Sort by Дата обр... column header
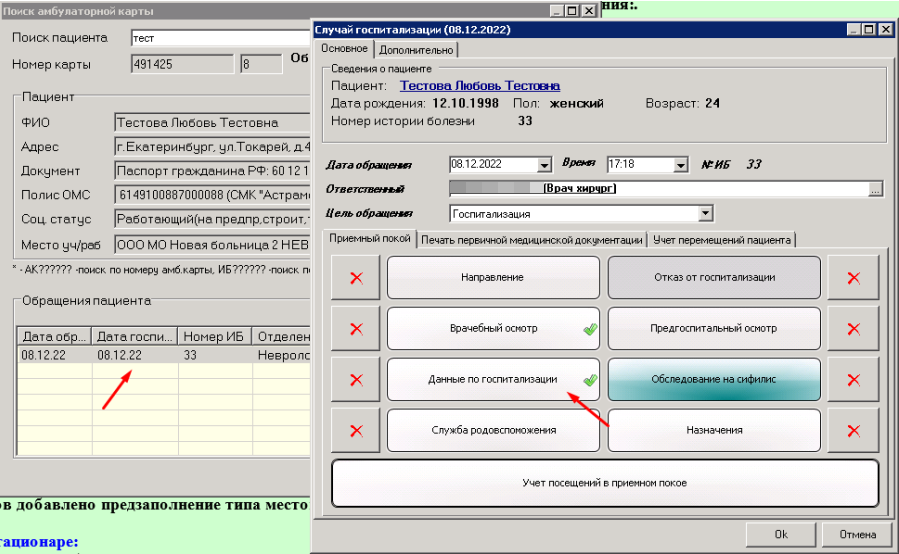The height and width of the screenshot is (554, 899). [54, 337]
